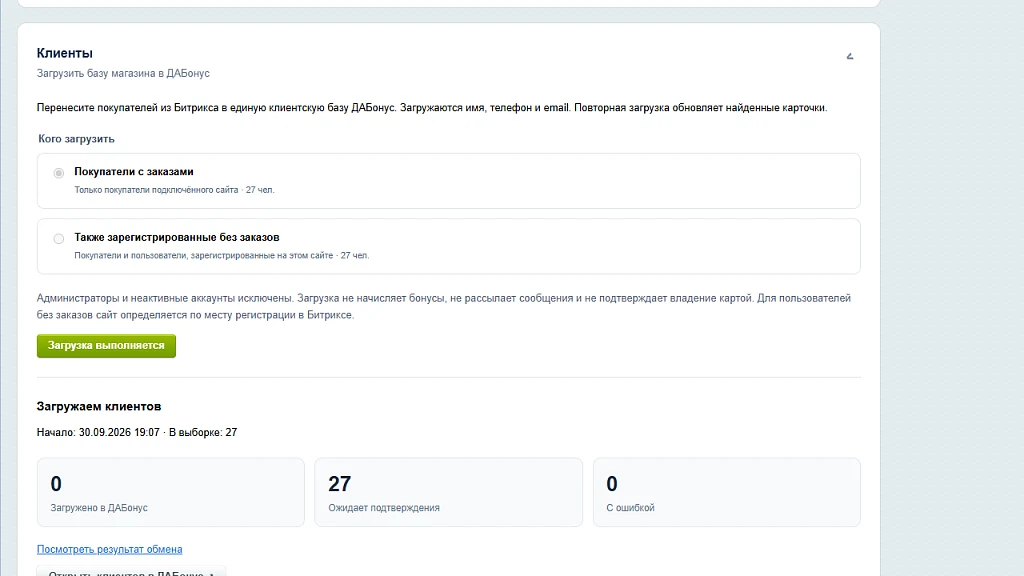Click Покупатели и пользователи, зарегистрированные description
1024x576 pixels.
click(x=204, y=255)
